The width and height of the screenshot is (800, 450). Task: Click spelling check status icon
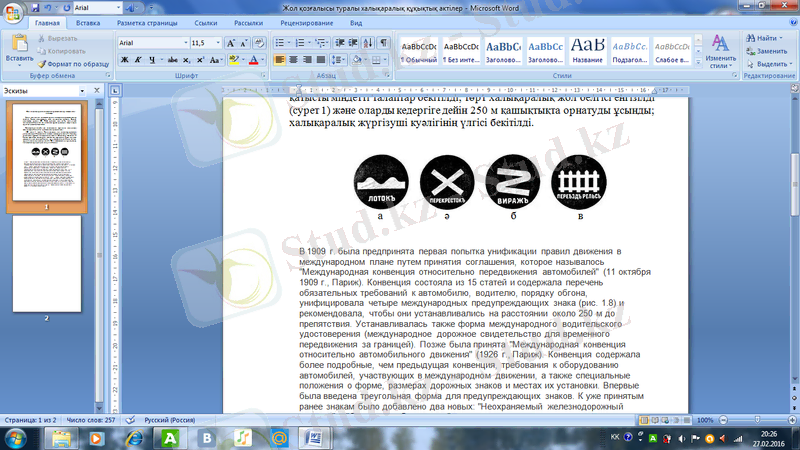click(131, 420)
